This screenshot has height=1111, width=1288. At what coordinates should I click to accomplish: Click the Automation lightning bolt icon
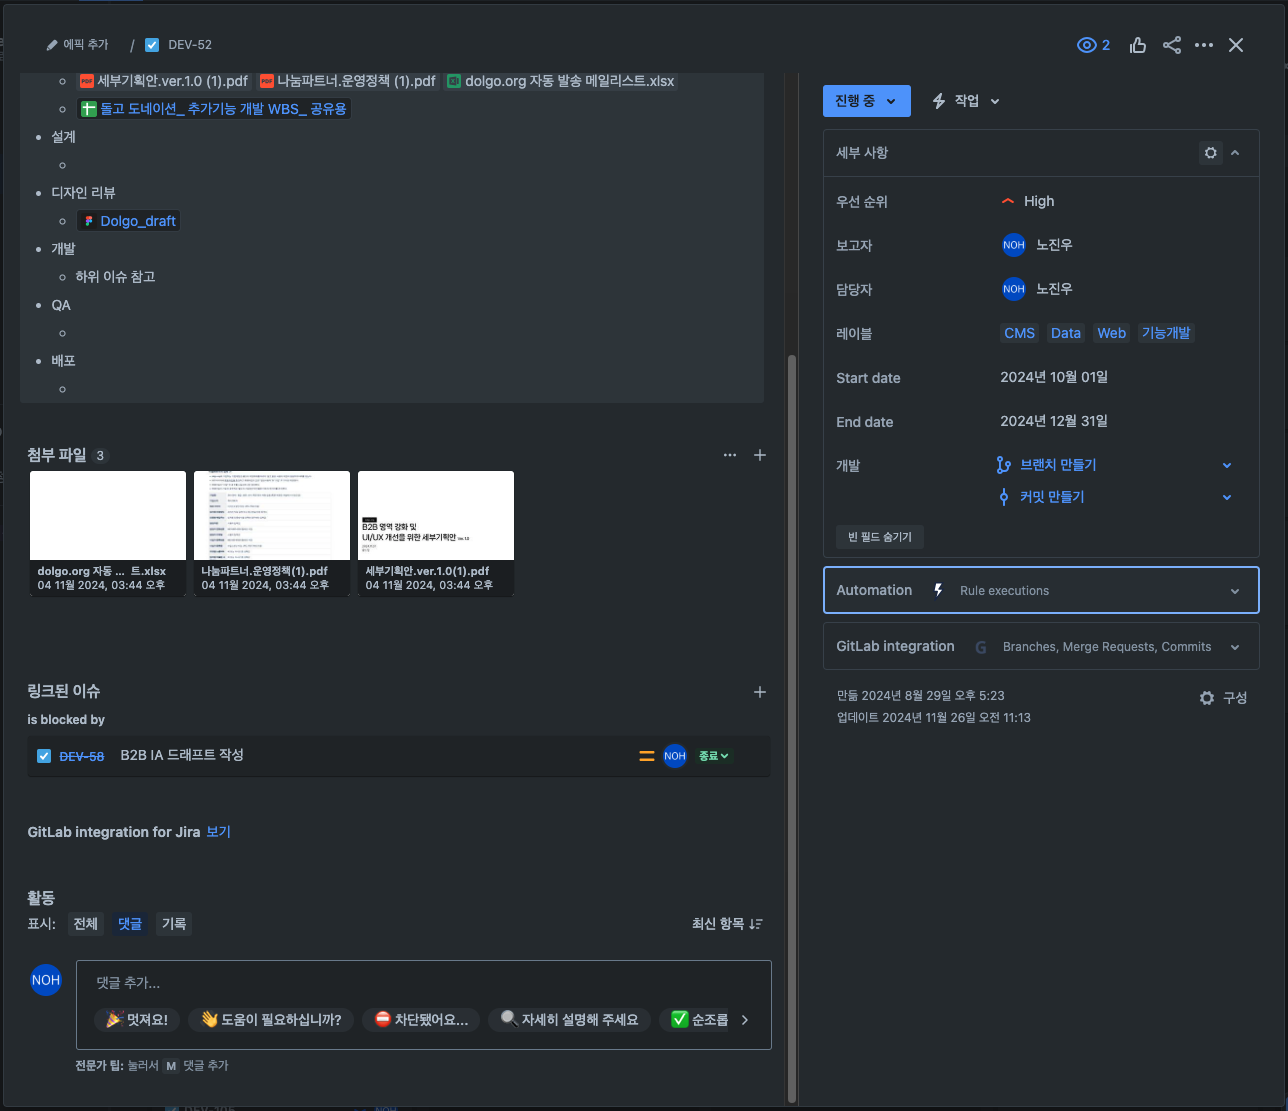tap(938, 591)
